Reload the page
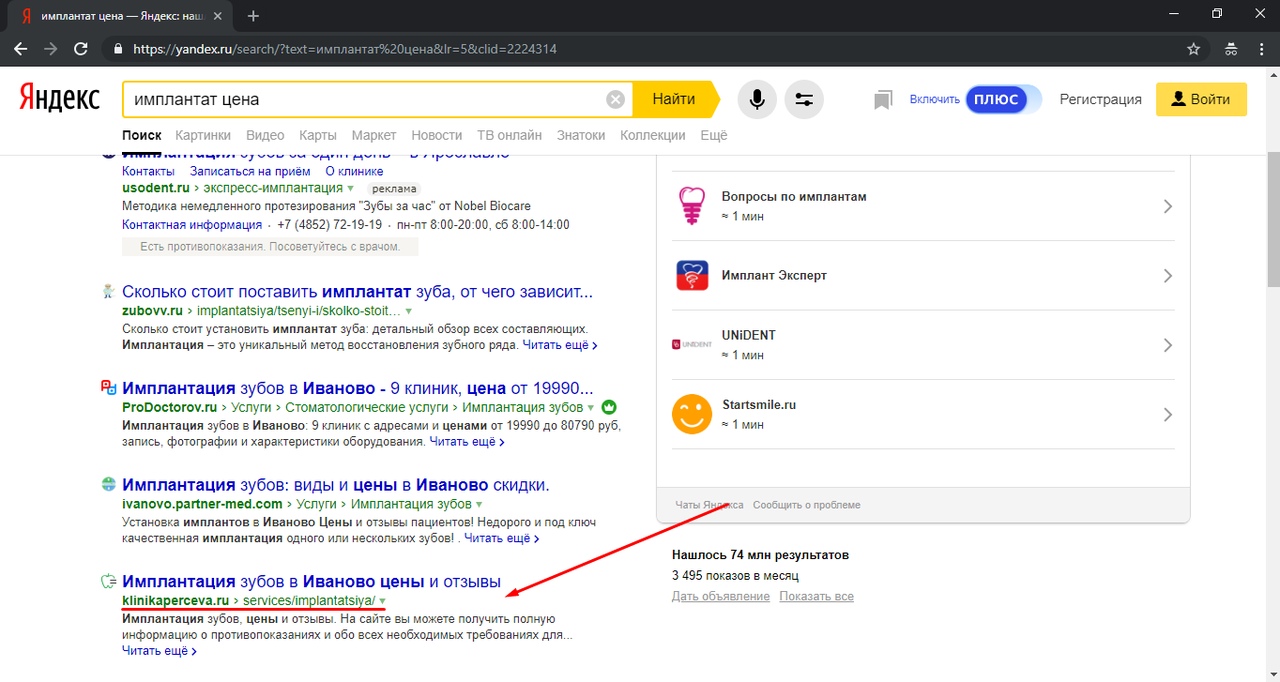The height and width of the screenshot is (682, 1280). coord(81,48)
